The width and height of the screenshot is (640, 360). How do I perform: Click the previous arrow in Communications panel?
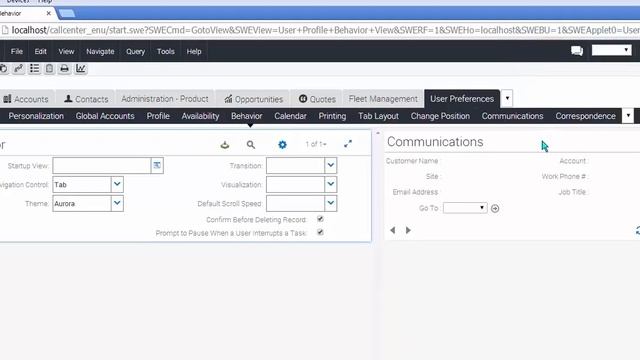pyautogui.click(x=393, y=230)
